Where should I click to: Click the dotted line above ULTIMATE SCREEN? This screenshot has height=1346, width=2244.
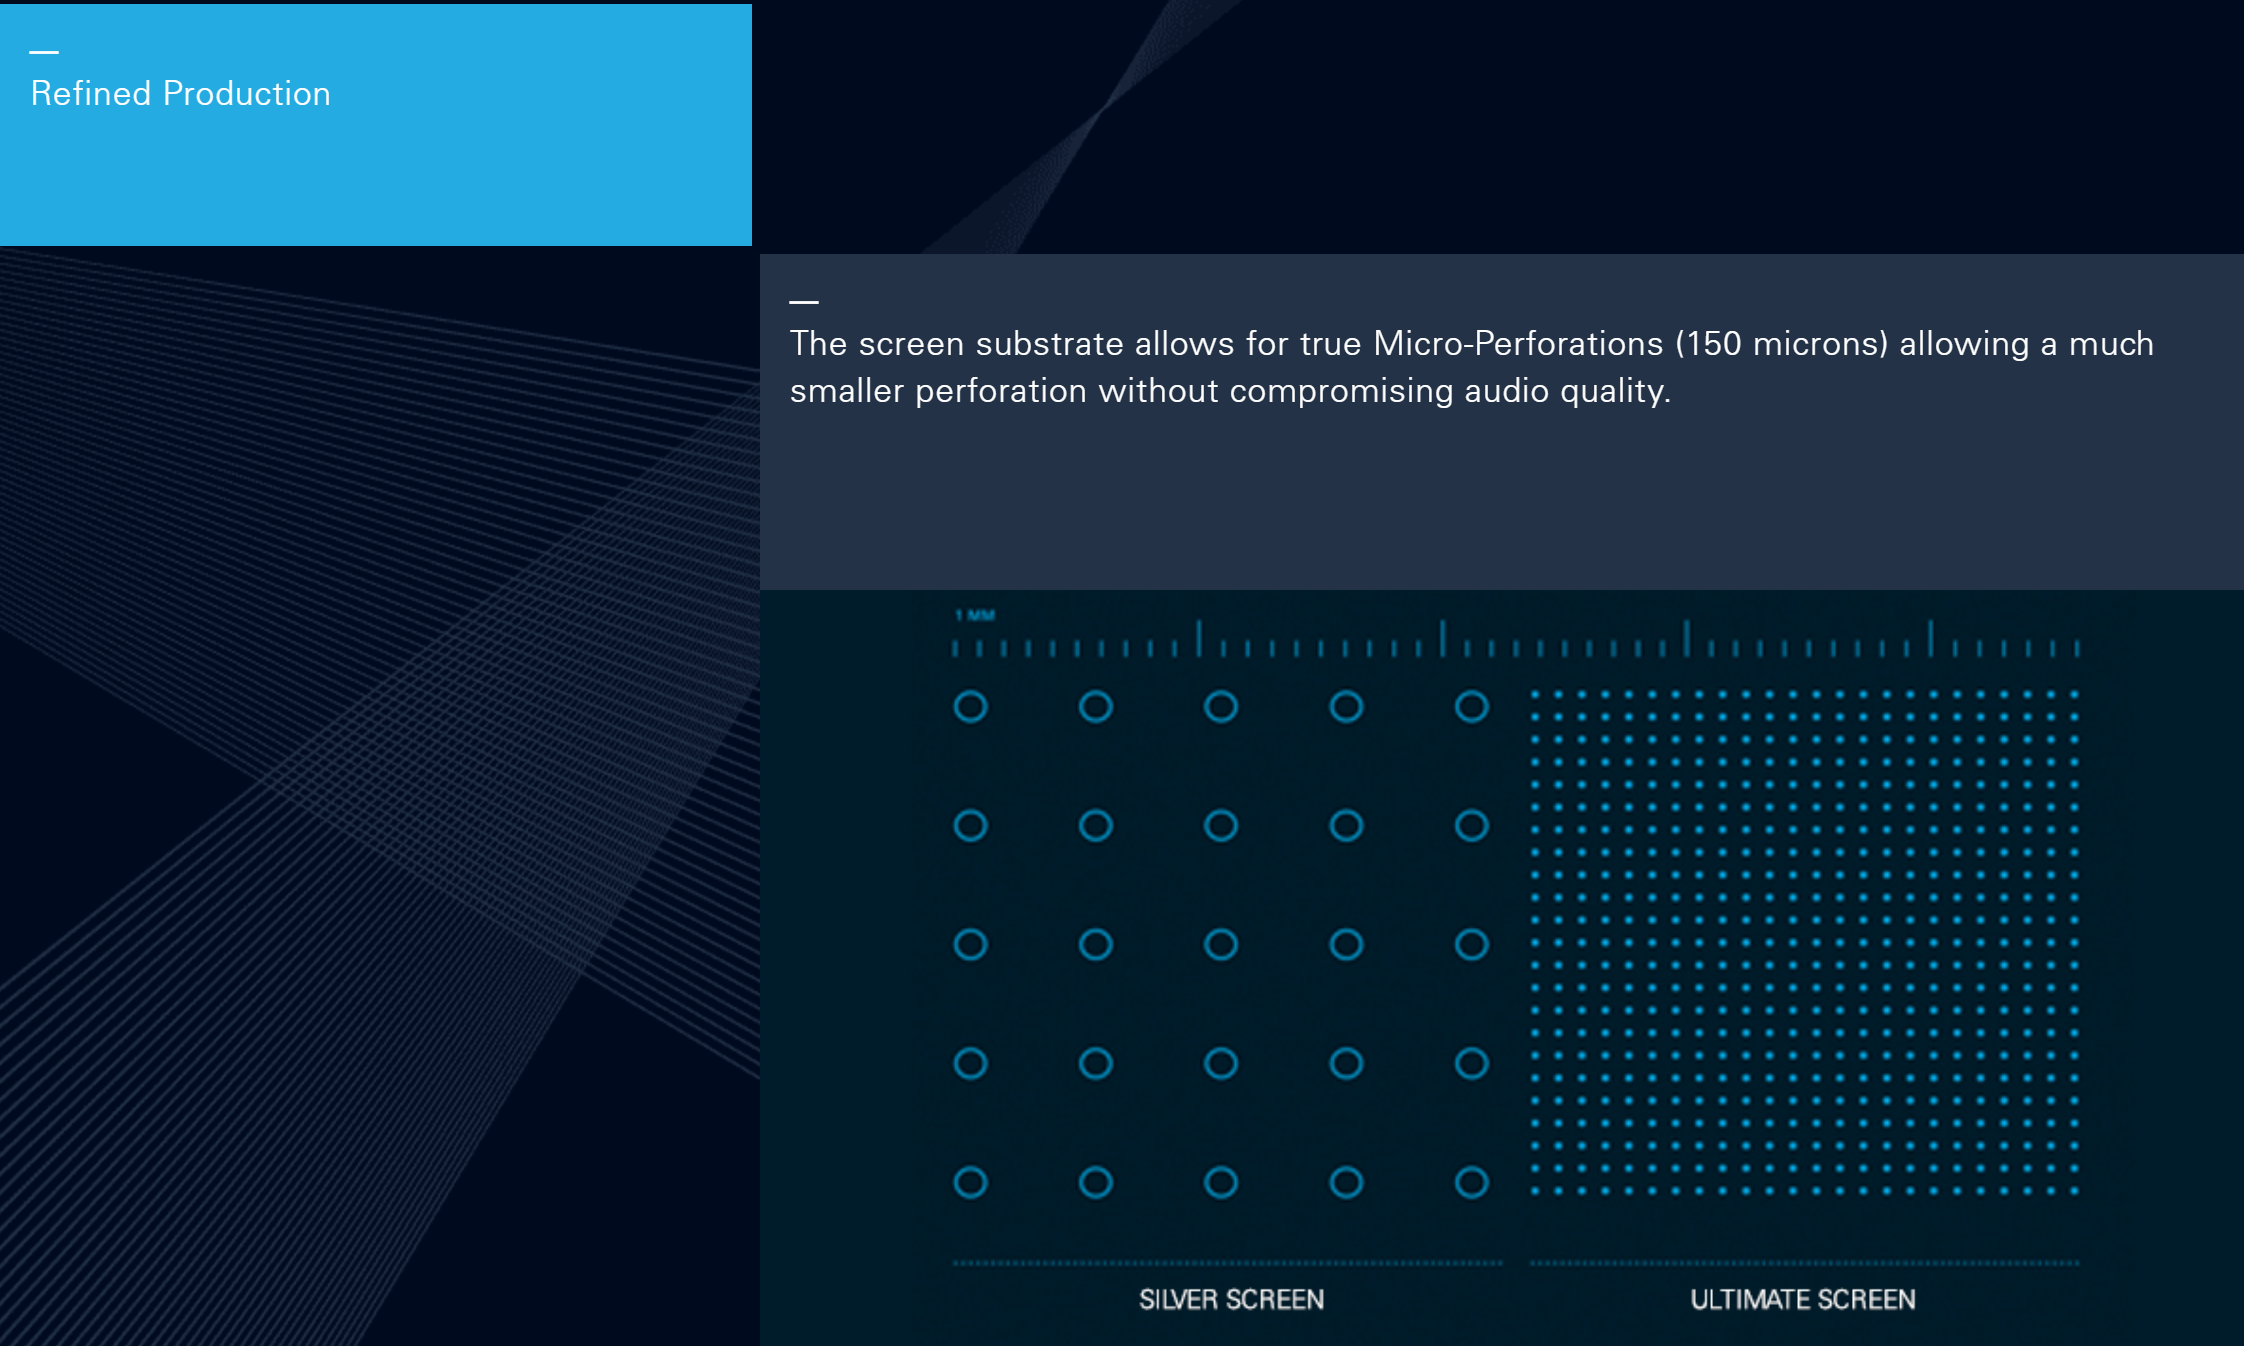[1804, 1263]
